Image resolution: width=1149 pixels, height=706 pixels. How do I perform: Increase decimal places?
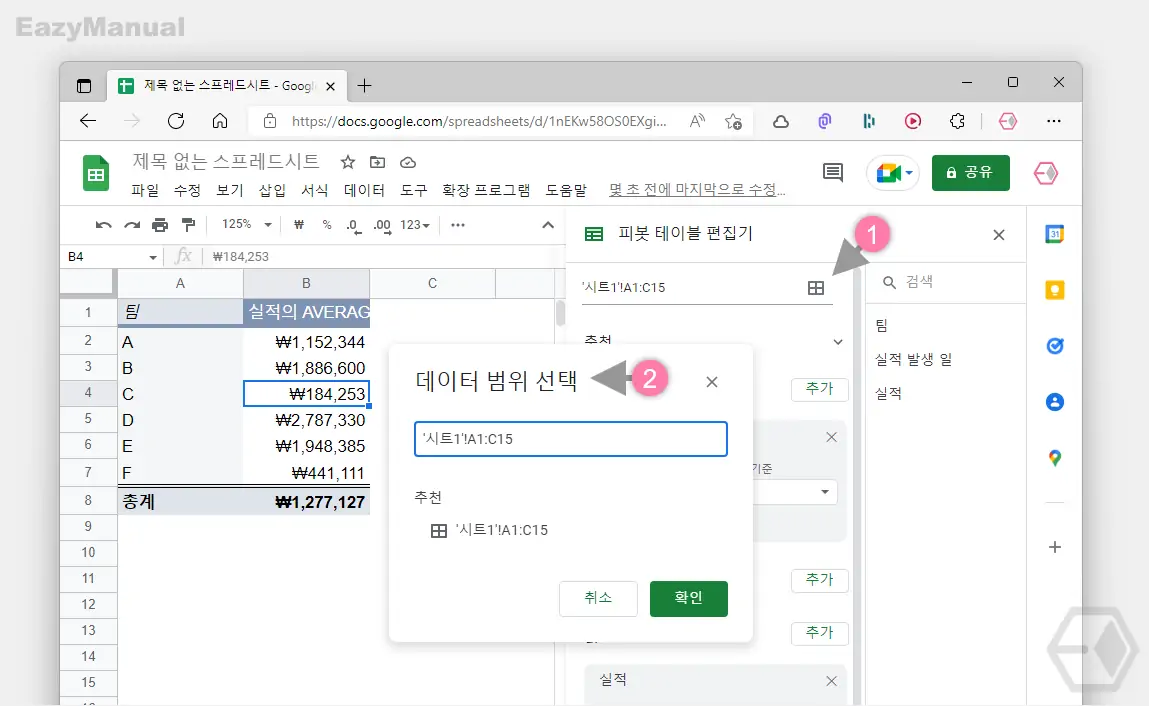tap(383, 226)
